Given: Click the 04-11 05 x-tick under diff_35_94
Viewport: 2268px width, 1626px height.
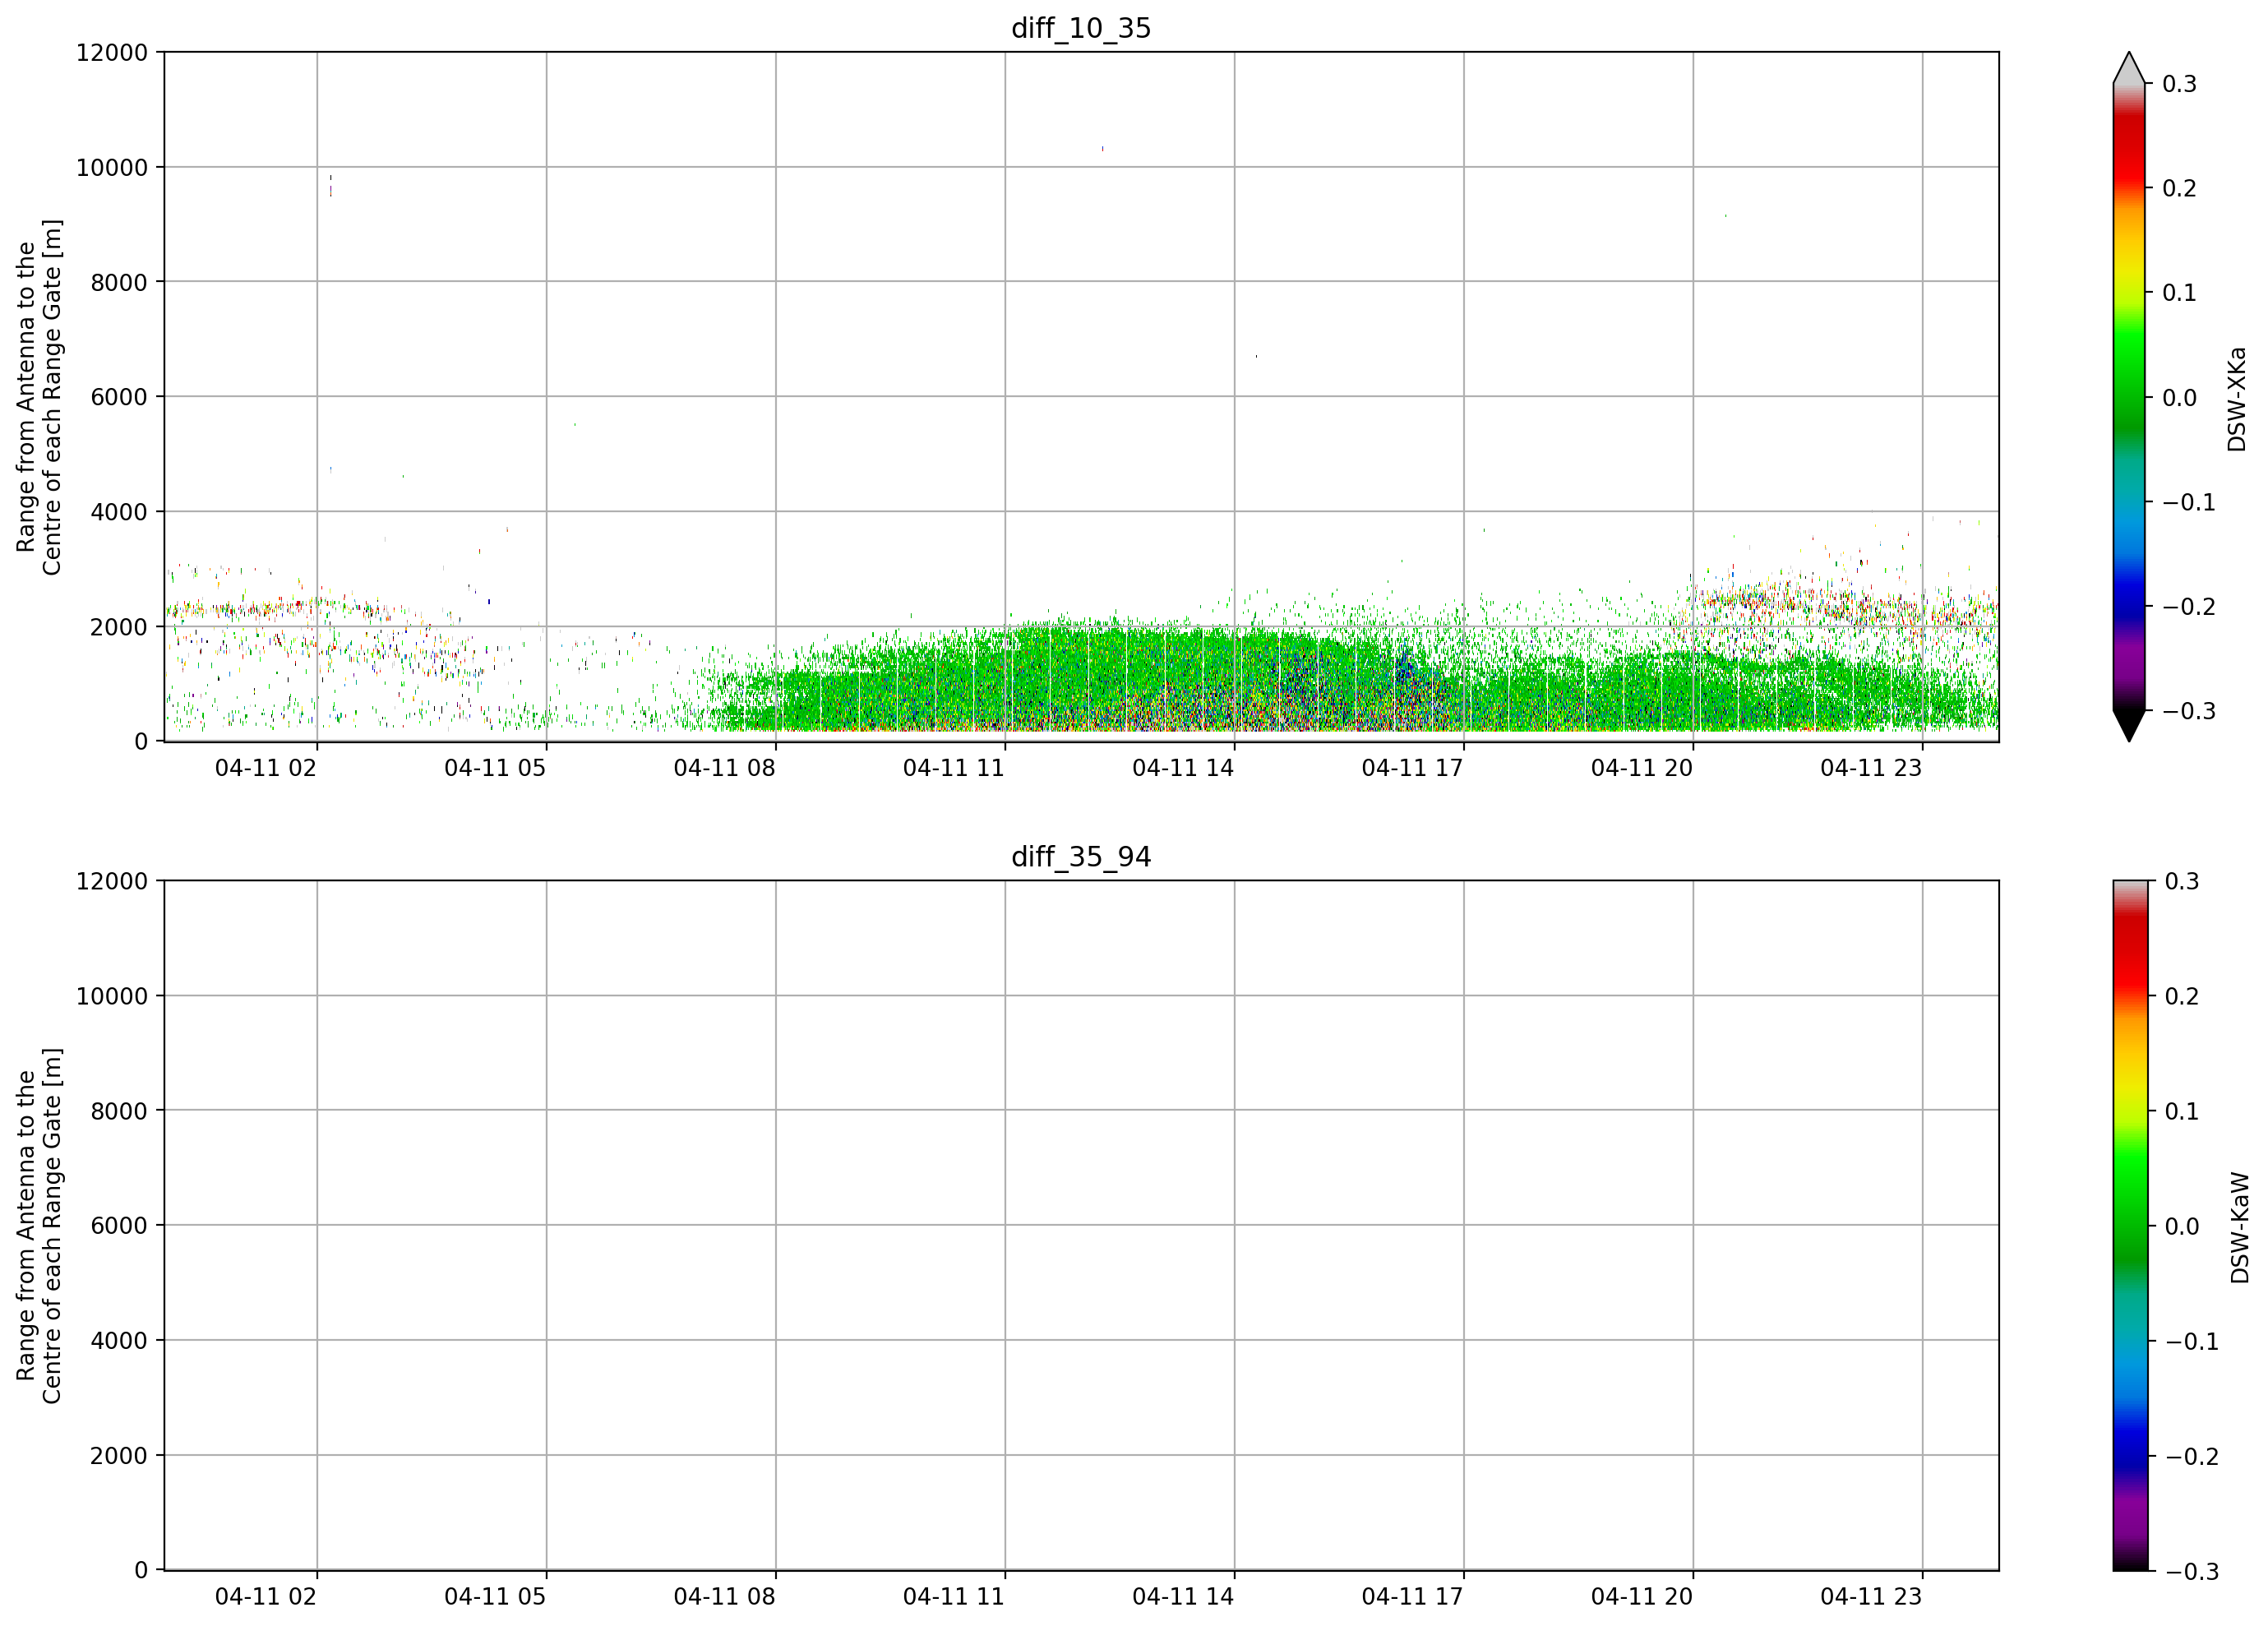Looking at the screenshot, I should pyautogui.click(x=495, y=1597).
